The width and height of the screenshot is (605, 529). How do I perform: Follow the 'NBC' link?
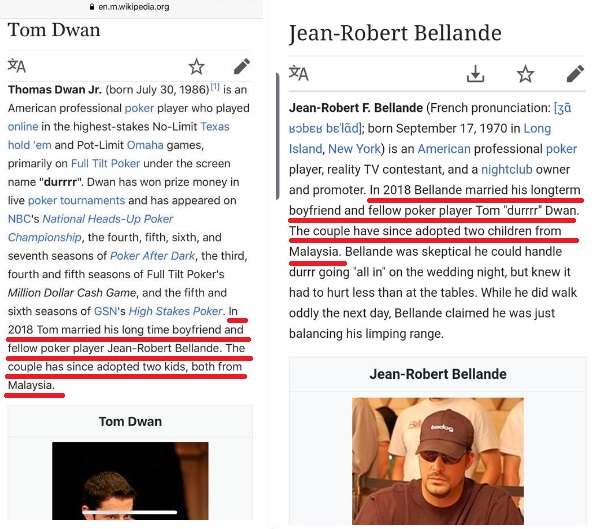tap(19, 219)
